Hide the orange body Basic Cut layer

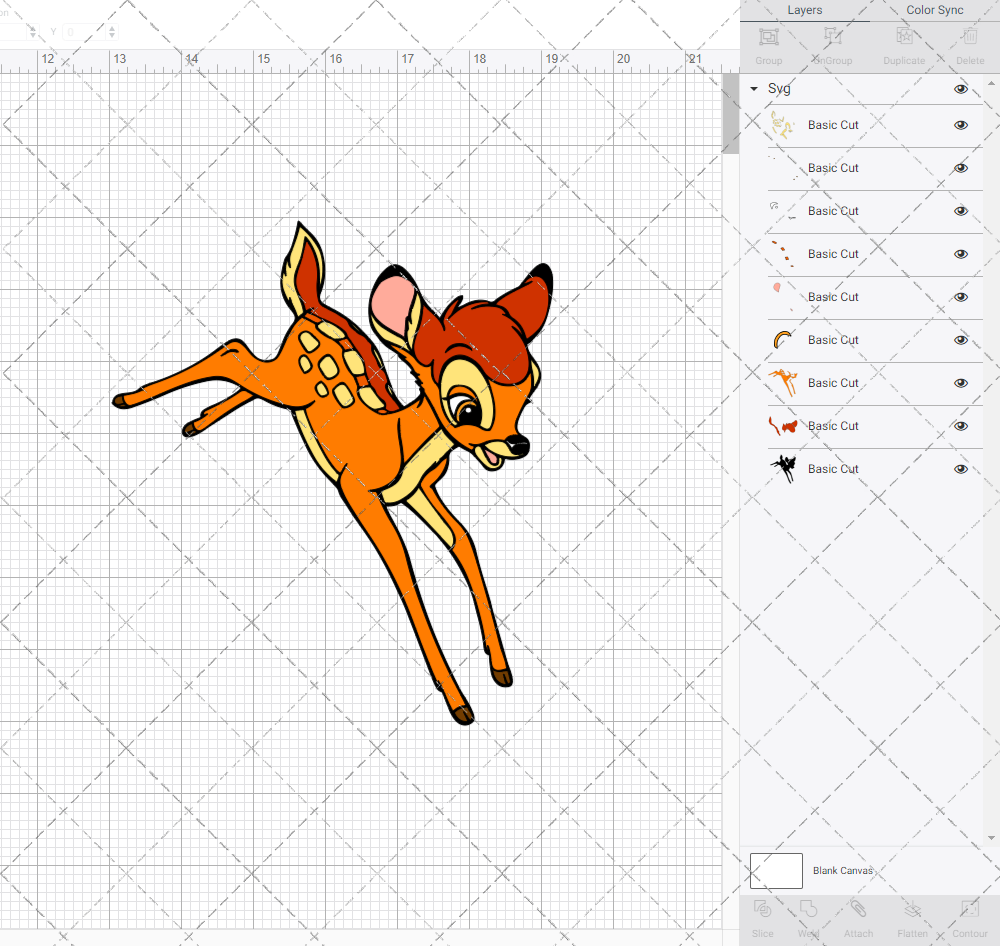coord(961,383)
